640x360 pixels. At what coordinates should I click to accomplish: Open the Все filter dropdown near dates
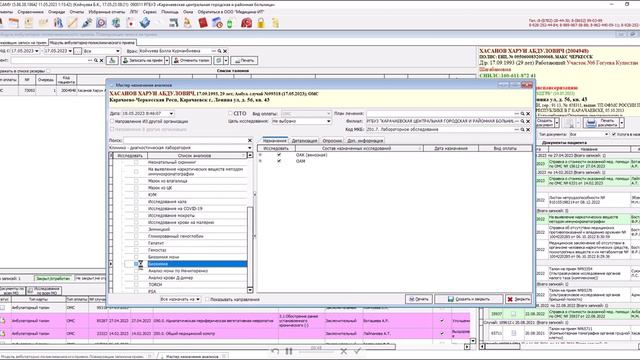coord(118,51)
